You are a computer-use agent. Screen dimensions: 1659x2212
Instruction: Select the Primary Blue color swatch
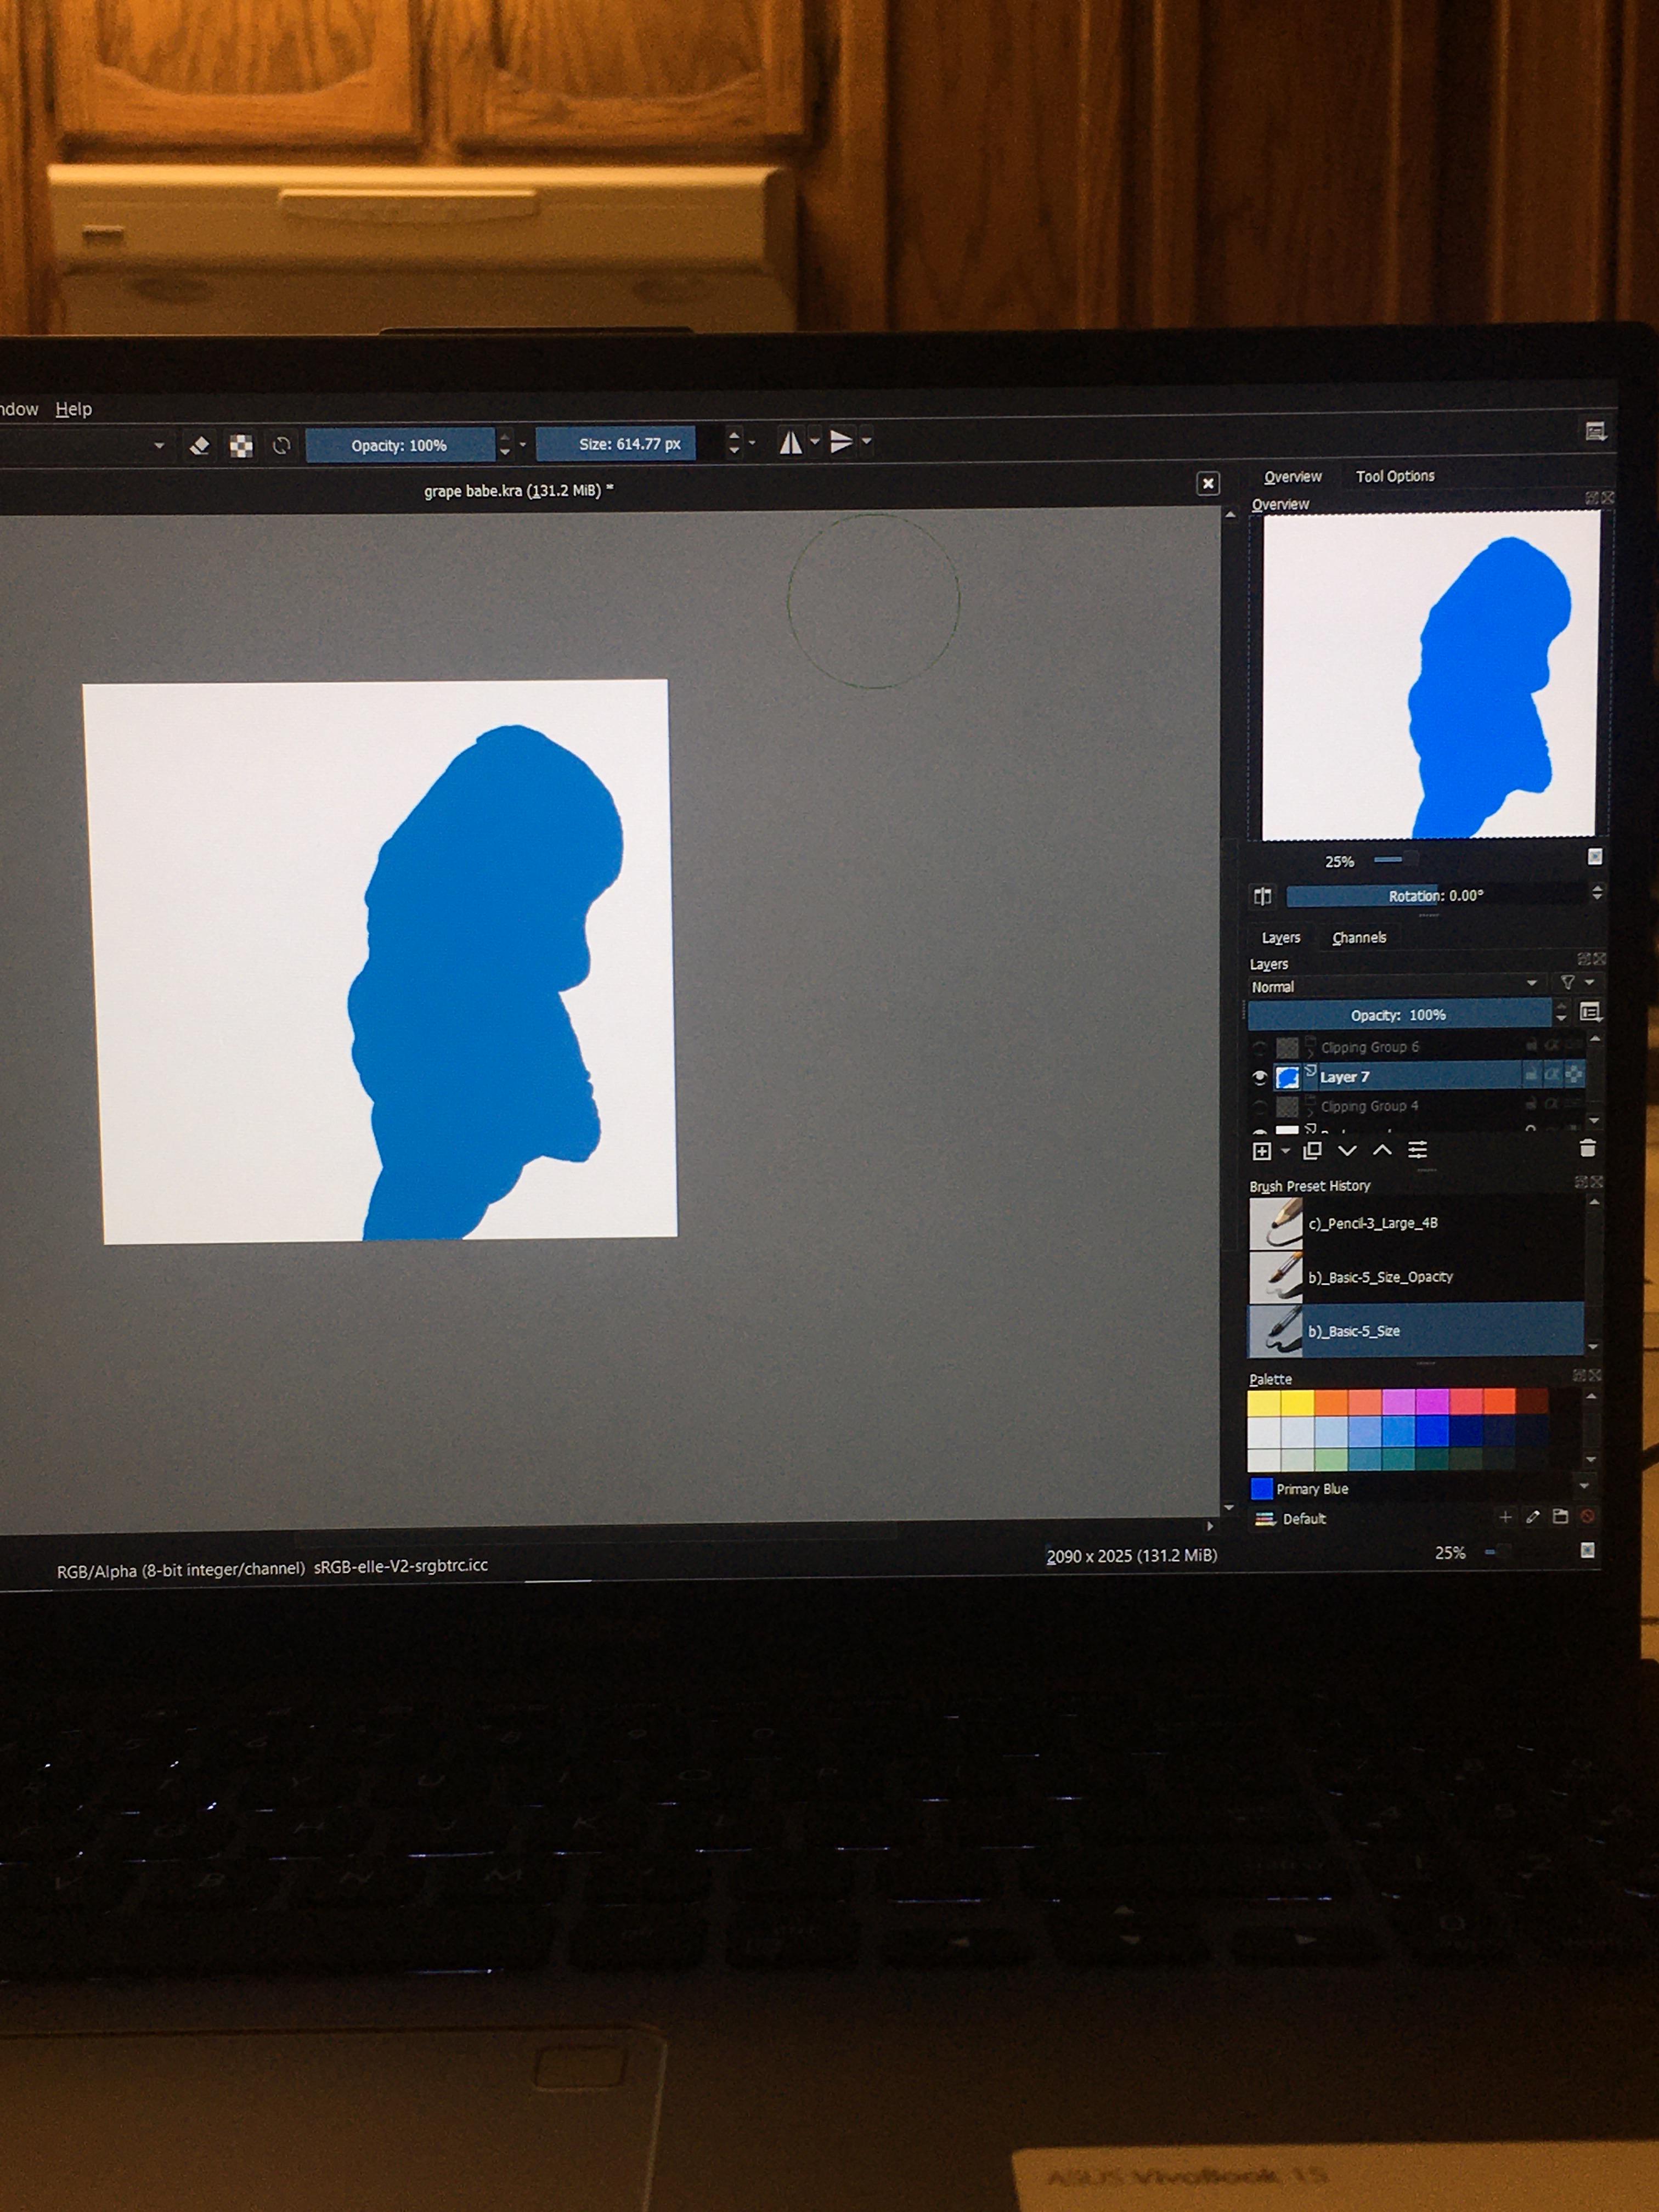[x=1263, y=1489]
